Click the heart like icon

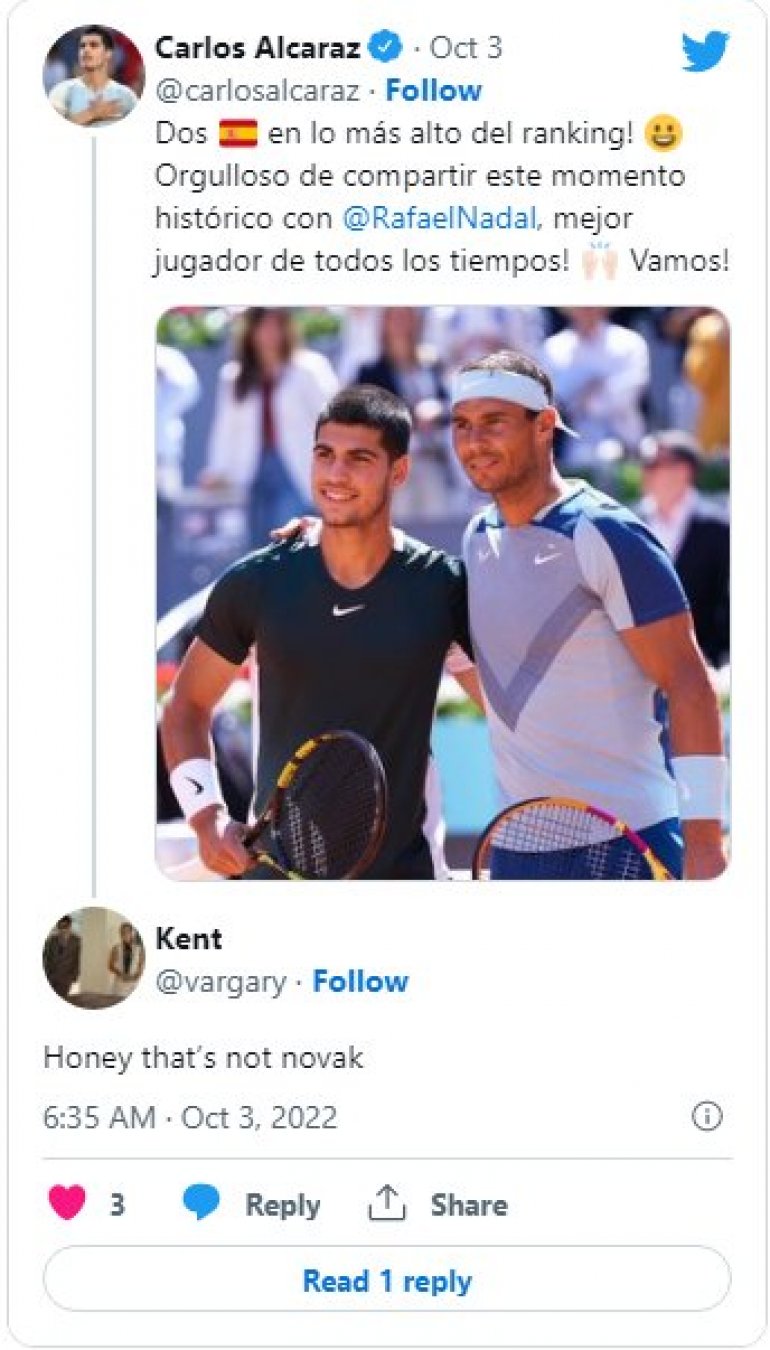[x=67, y=1204]
